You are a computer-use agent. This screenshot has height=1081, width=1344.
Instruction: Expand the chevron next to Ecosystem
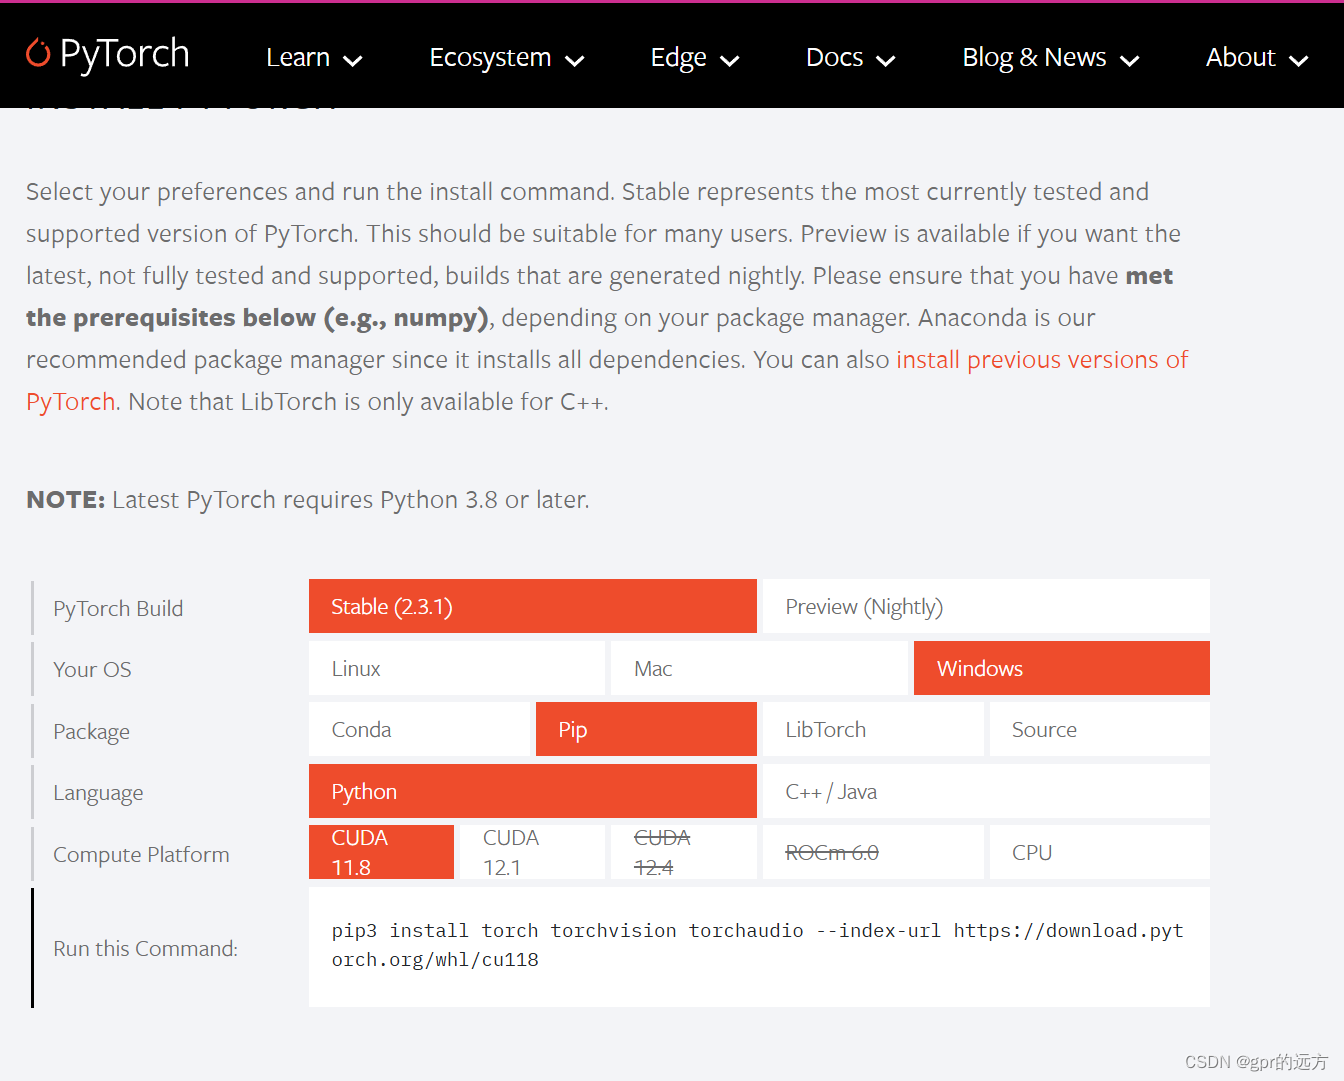click(574, 61)
